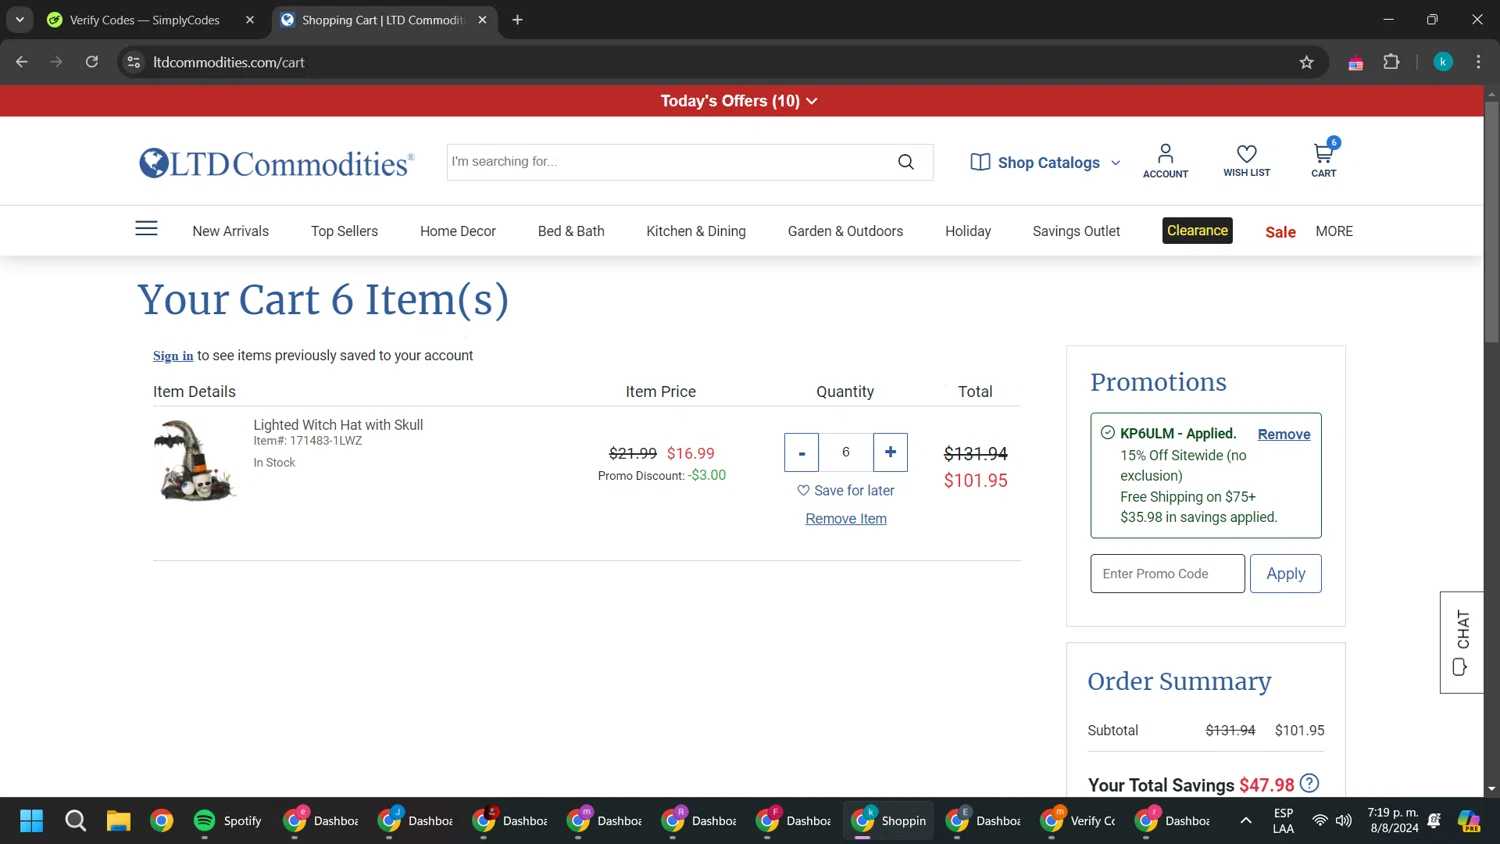Remove the KP6ULM promo code
Image resolution: width=1500 pixels, height=844 pixels.
pyautogui.click(x=1284, y=434)
